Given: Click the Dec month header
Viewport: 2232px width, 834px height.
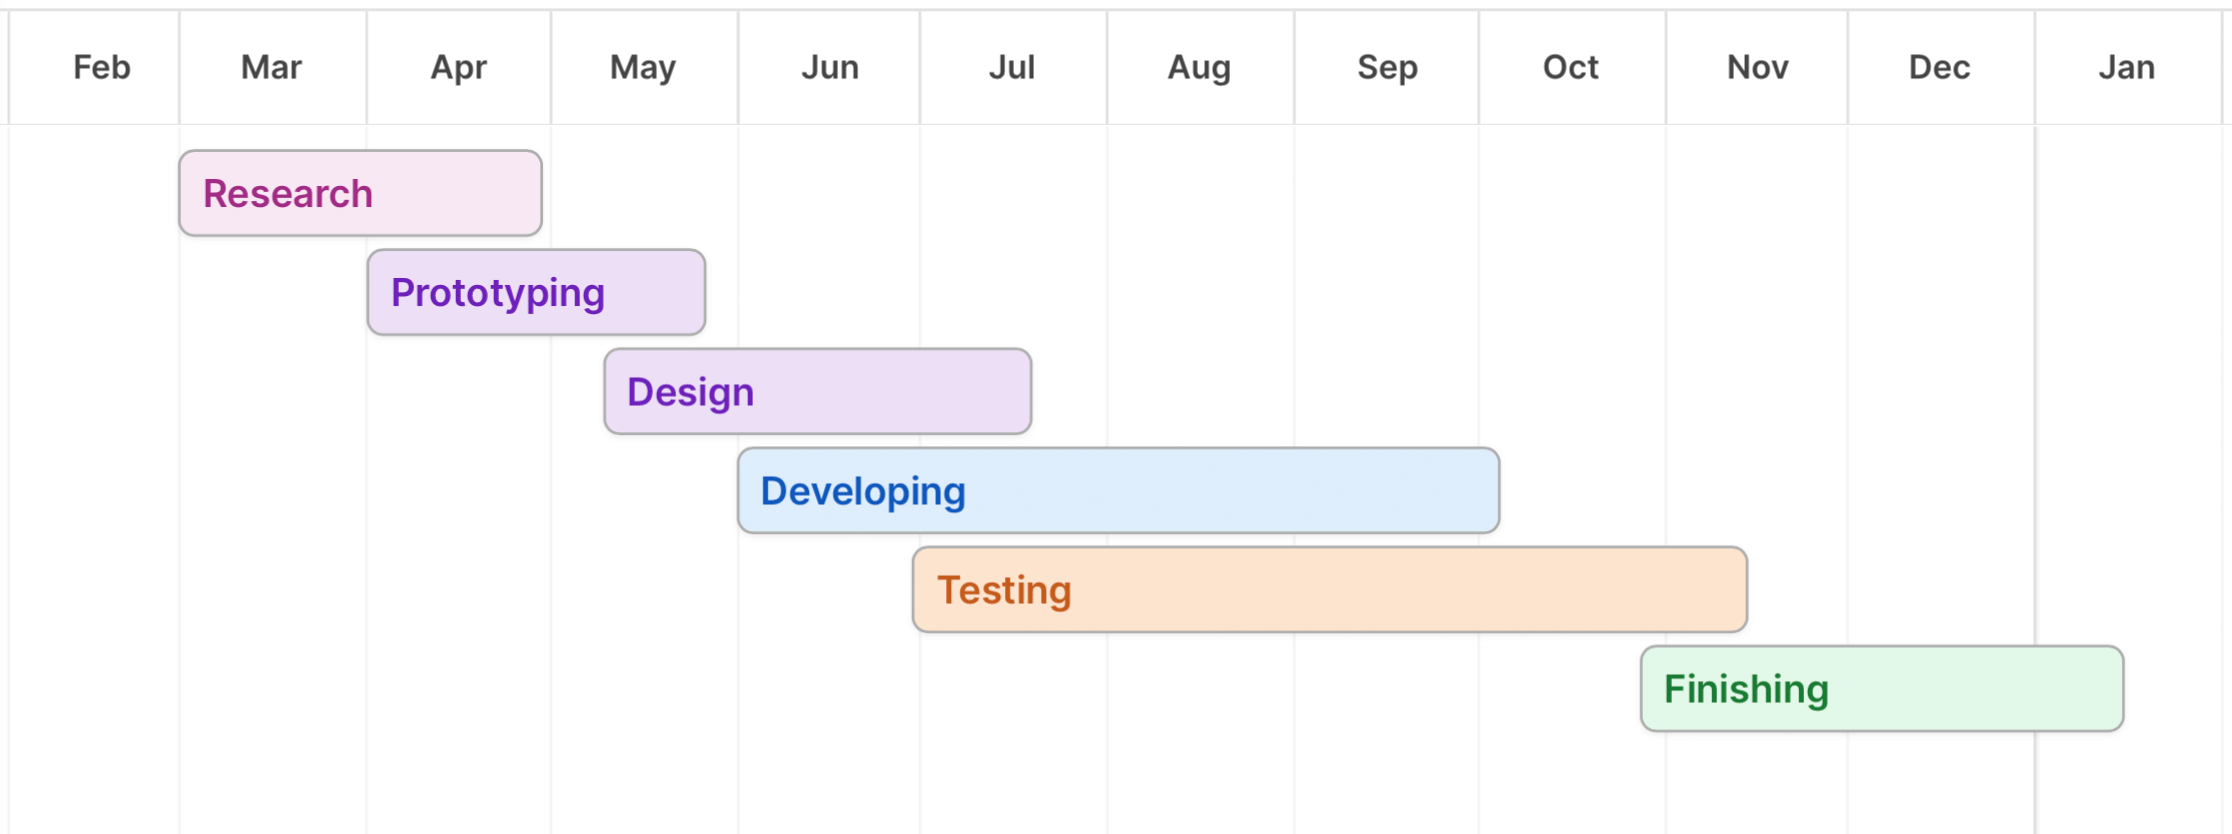Looking at the screenshot, I should (x=1939, y=68).
